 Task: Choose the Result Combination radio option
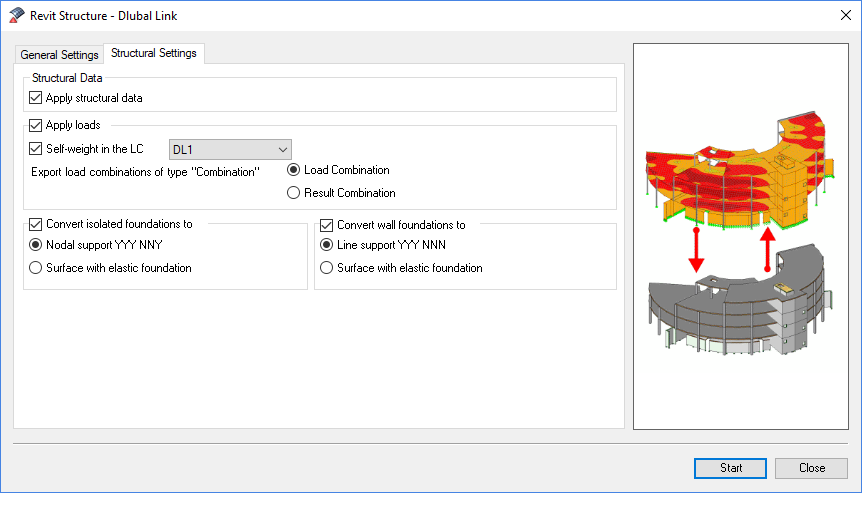294,193
